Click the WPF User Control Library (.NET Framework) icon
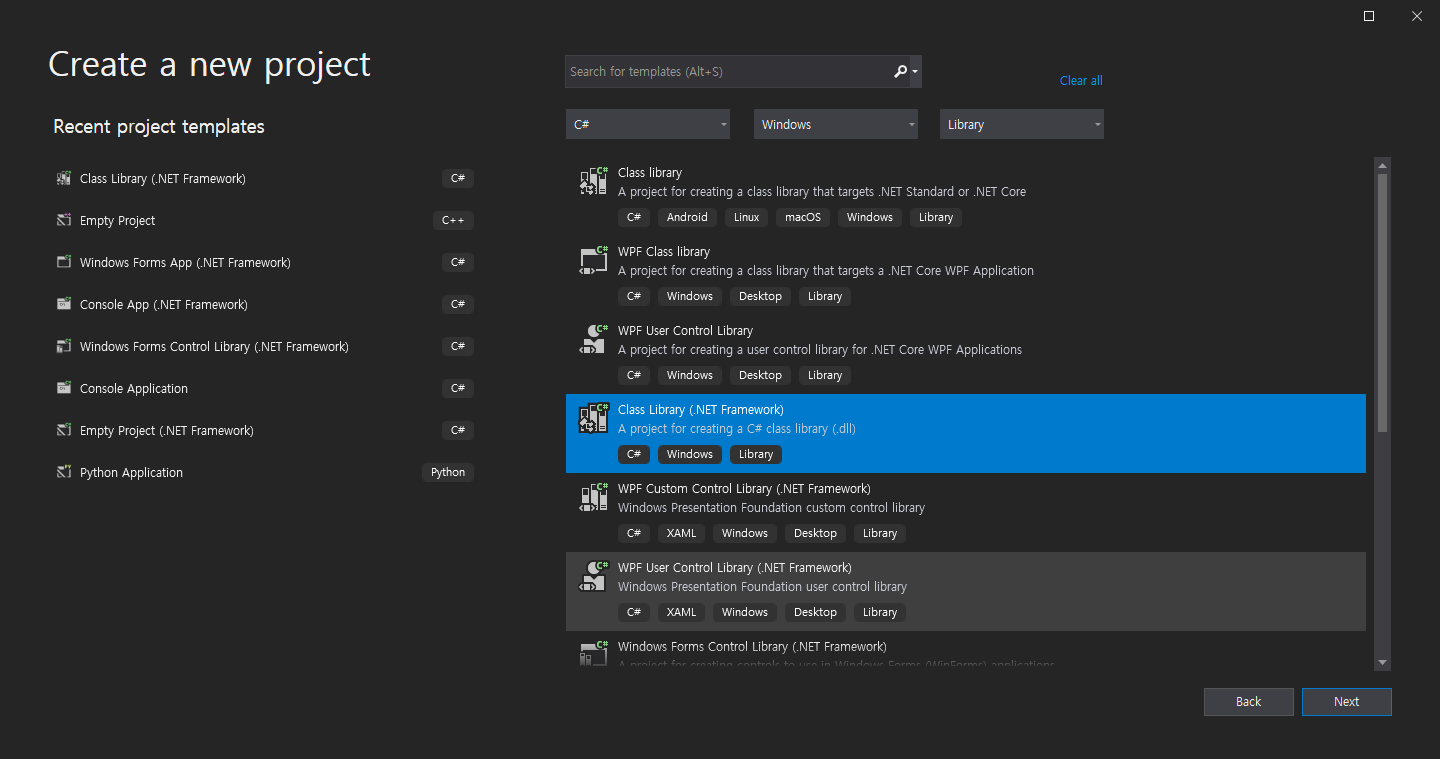This screenshot has height=759, width=1440. (594, 576)
